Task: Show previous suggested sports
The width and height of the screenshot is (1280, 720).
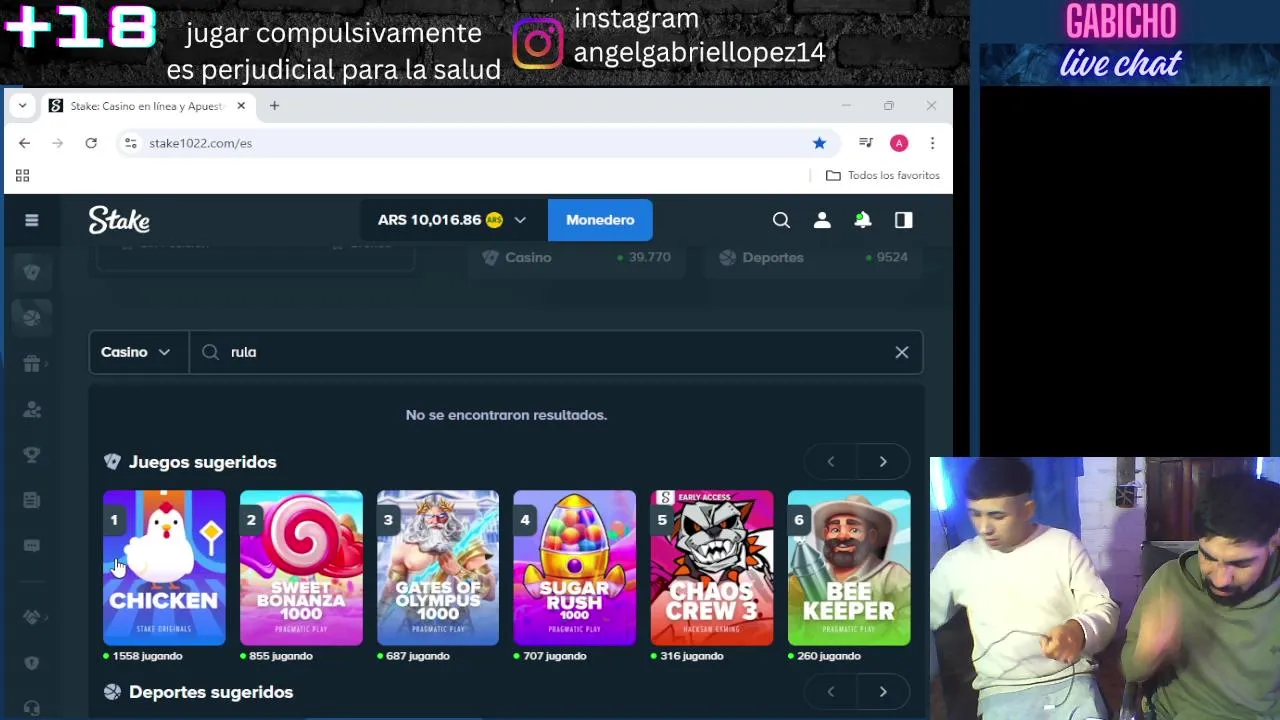Action: coord(830,692)
